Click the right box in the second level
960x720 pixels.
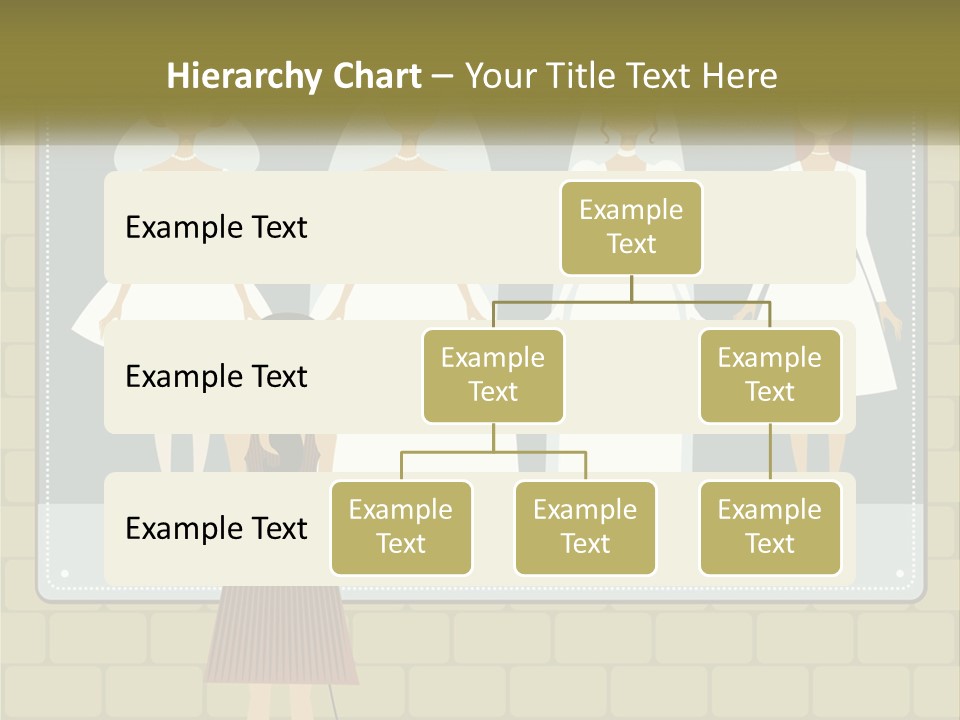(770, 375)
